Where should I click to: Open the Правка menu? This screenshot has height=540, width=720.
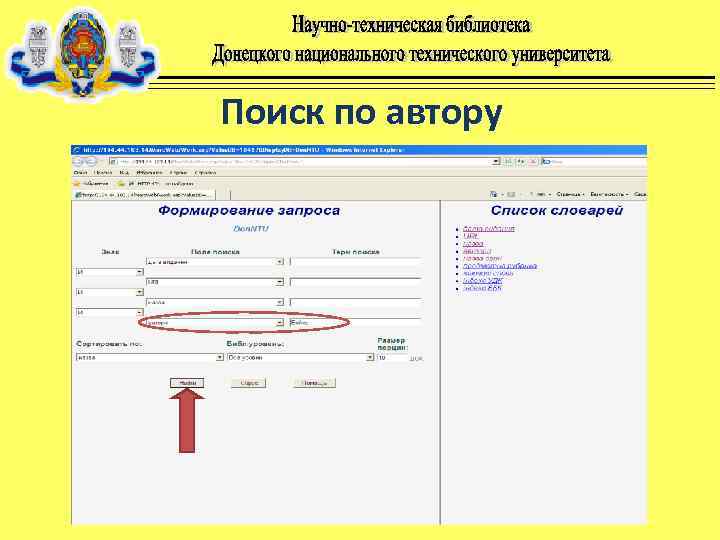103,173
